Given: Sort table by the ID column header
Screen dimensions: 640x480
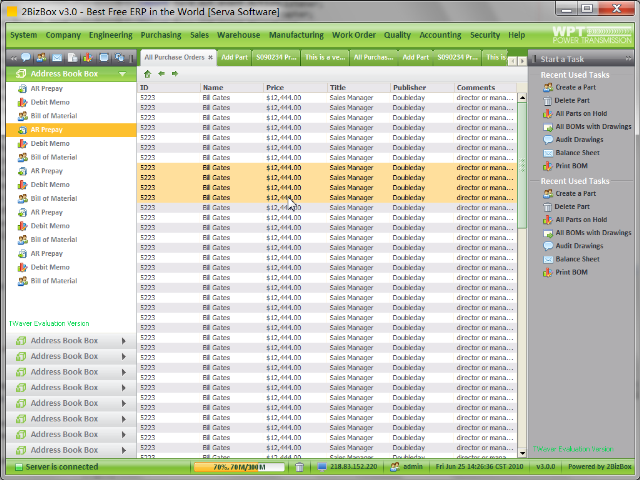Looking at the screenshot, I should (169, 87).
